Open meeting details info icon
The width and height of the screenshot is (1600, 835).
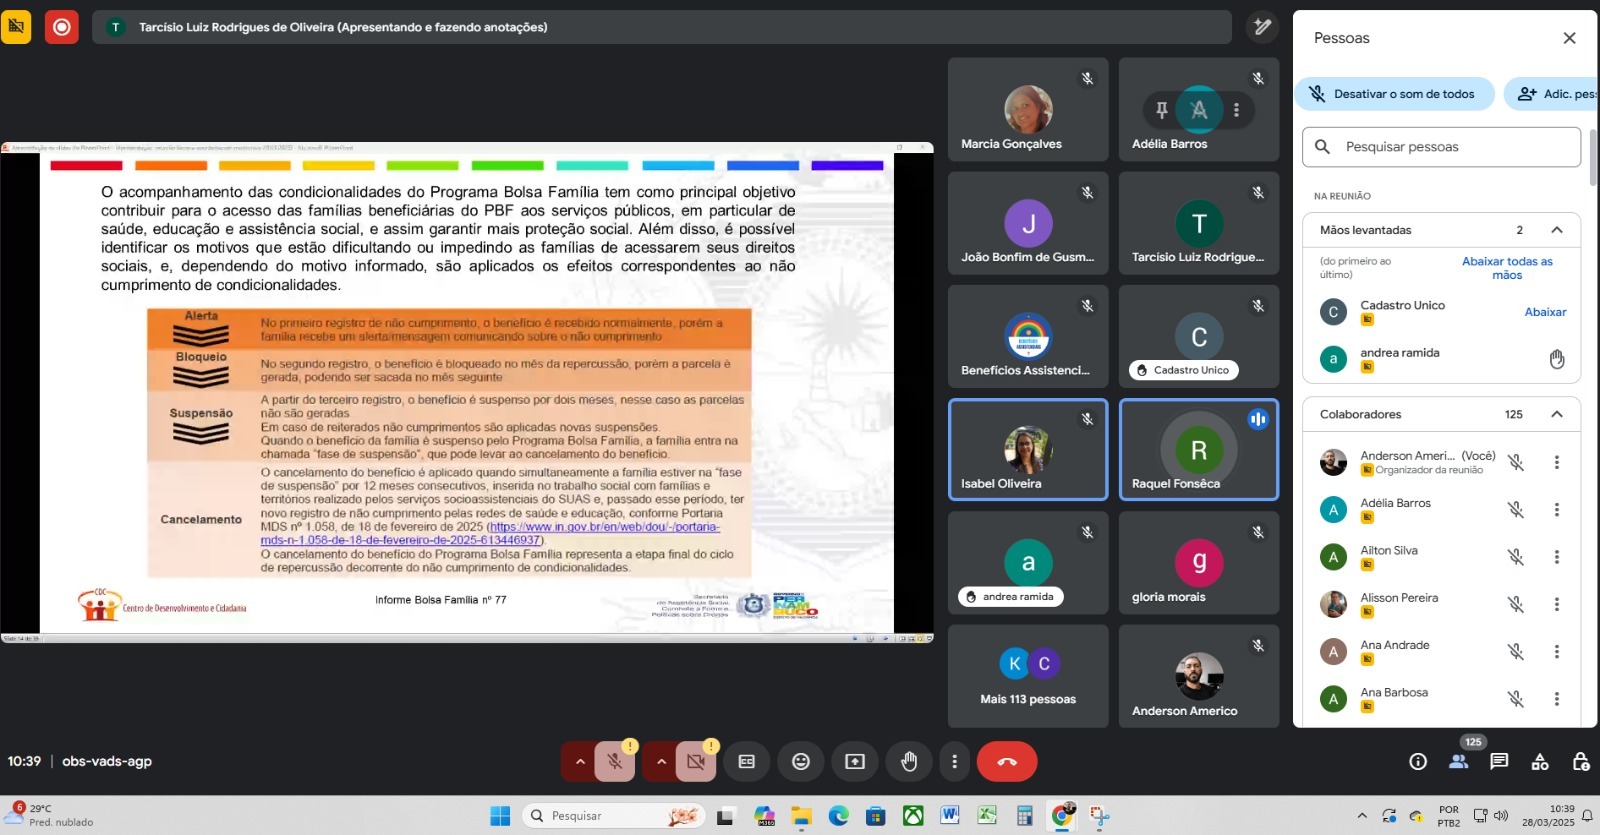click(x=1417, y=762)
